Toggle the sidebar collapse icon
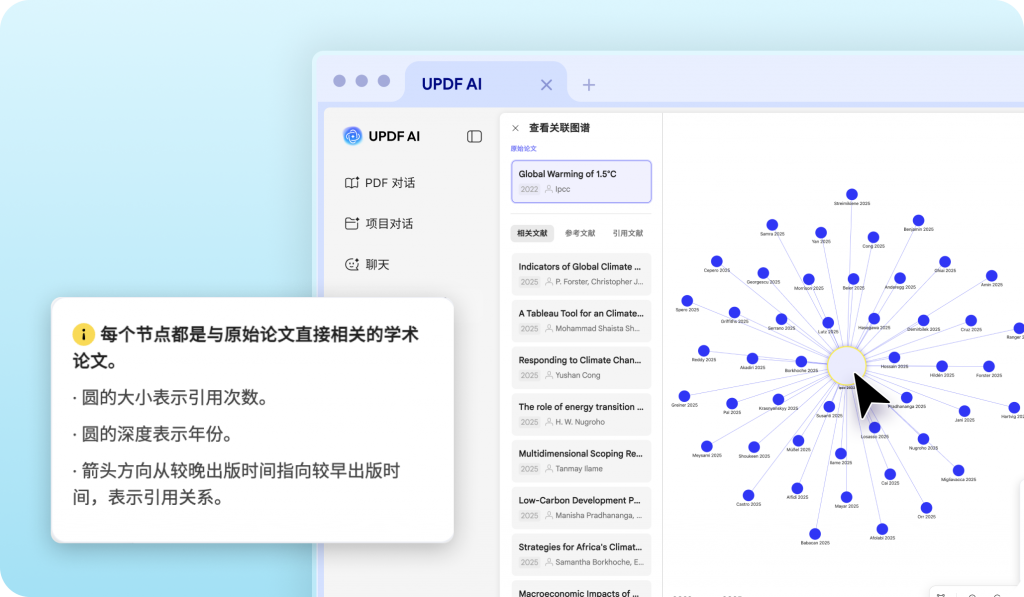Screen dimensions: 1024x597 click(473, 135)
